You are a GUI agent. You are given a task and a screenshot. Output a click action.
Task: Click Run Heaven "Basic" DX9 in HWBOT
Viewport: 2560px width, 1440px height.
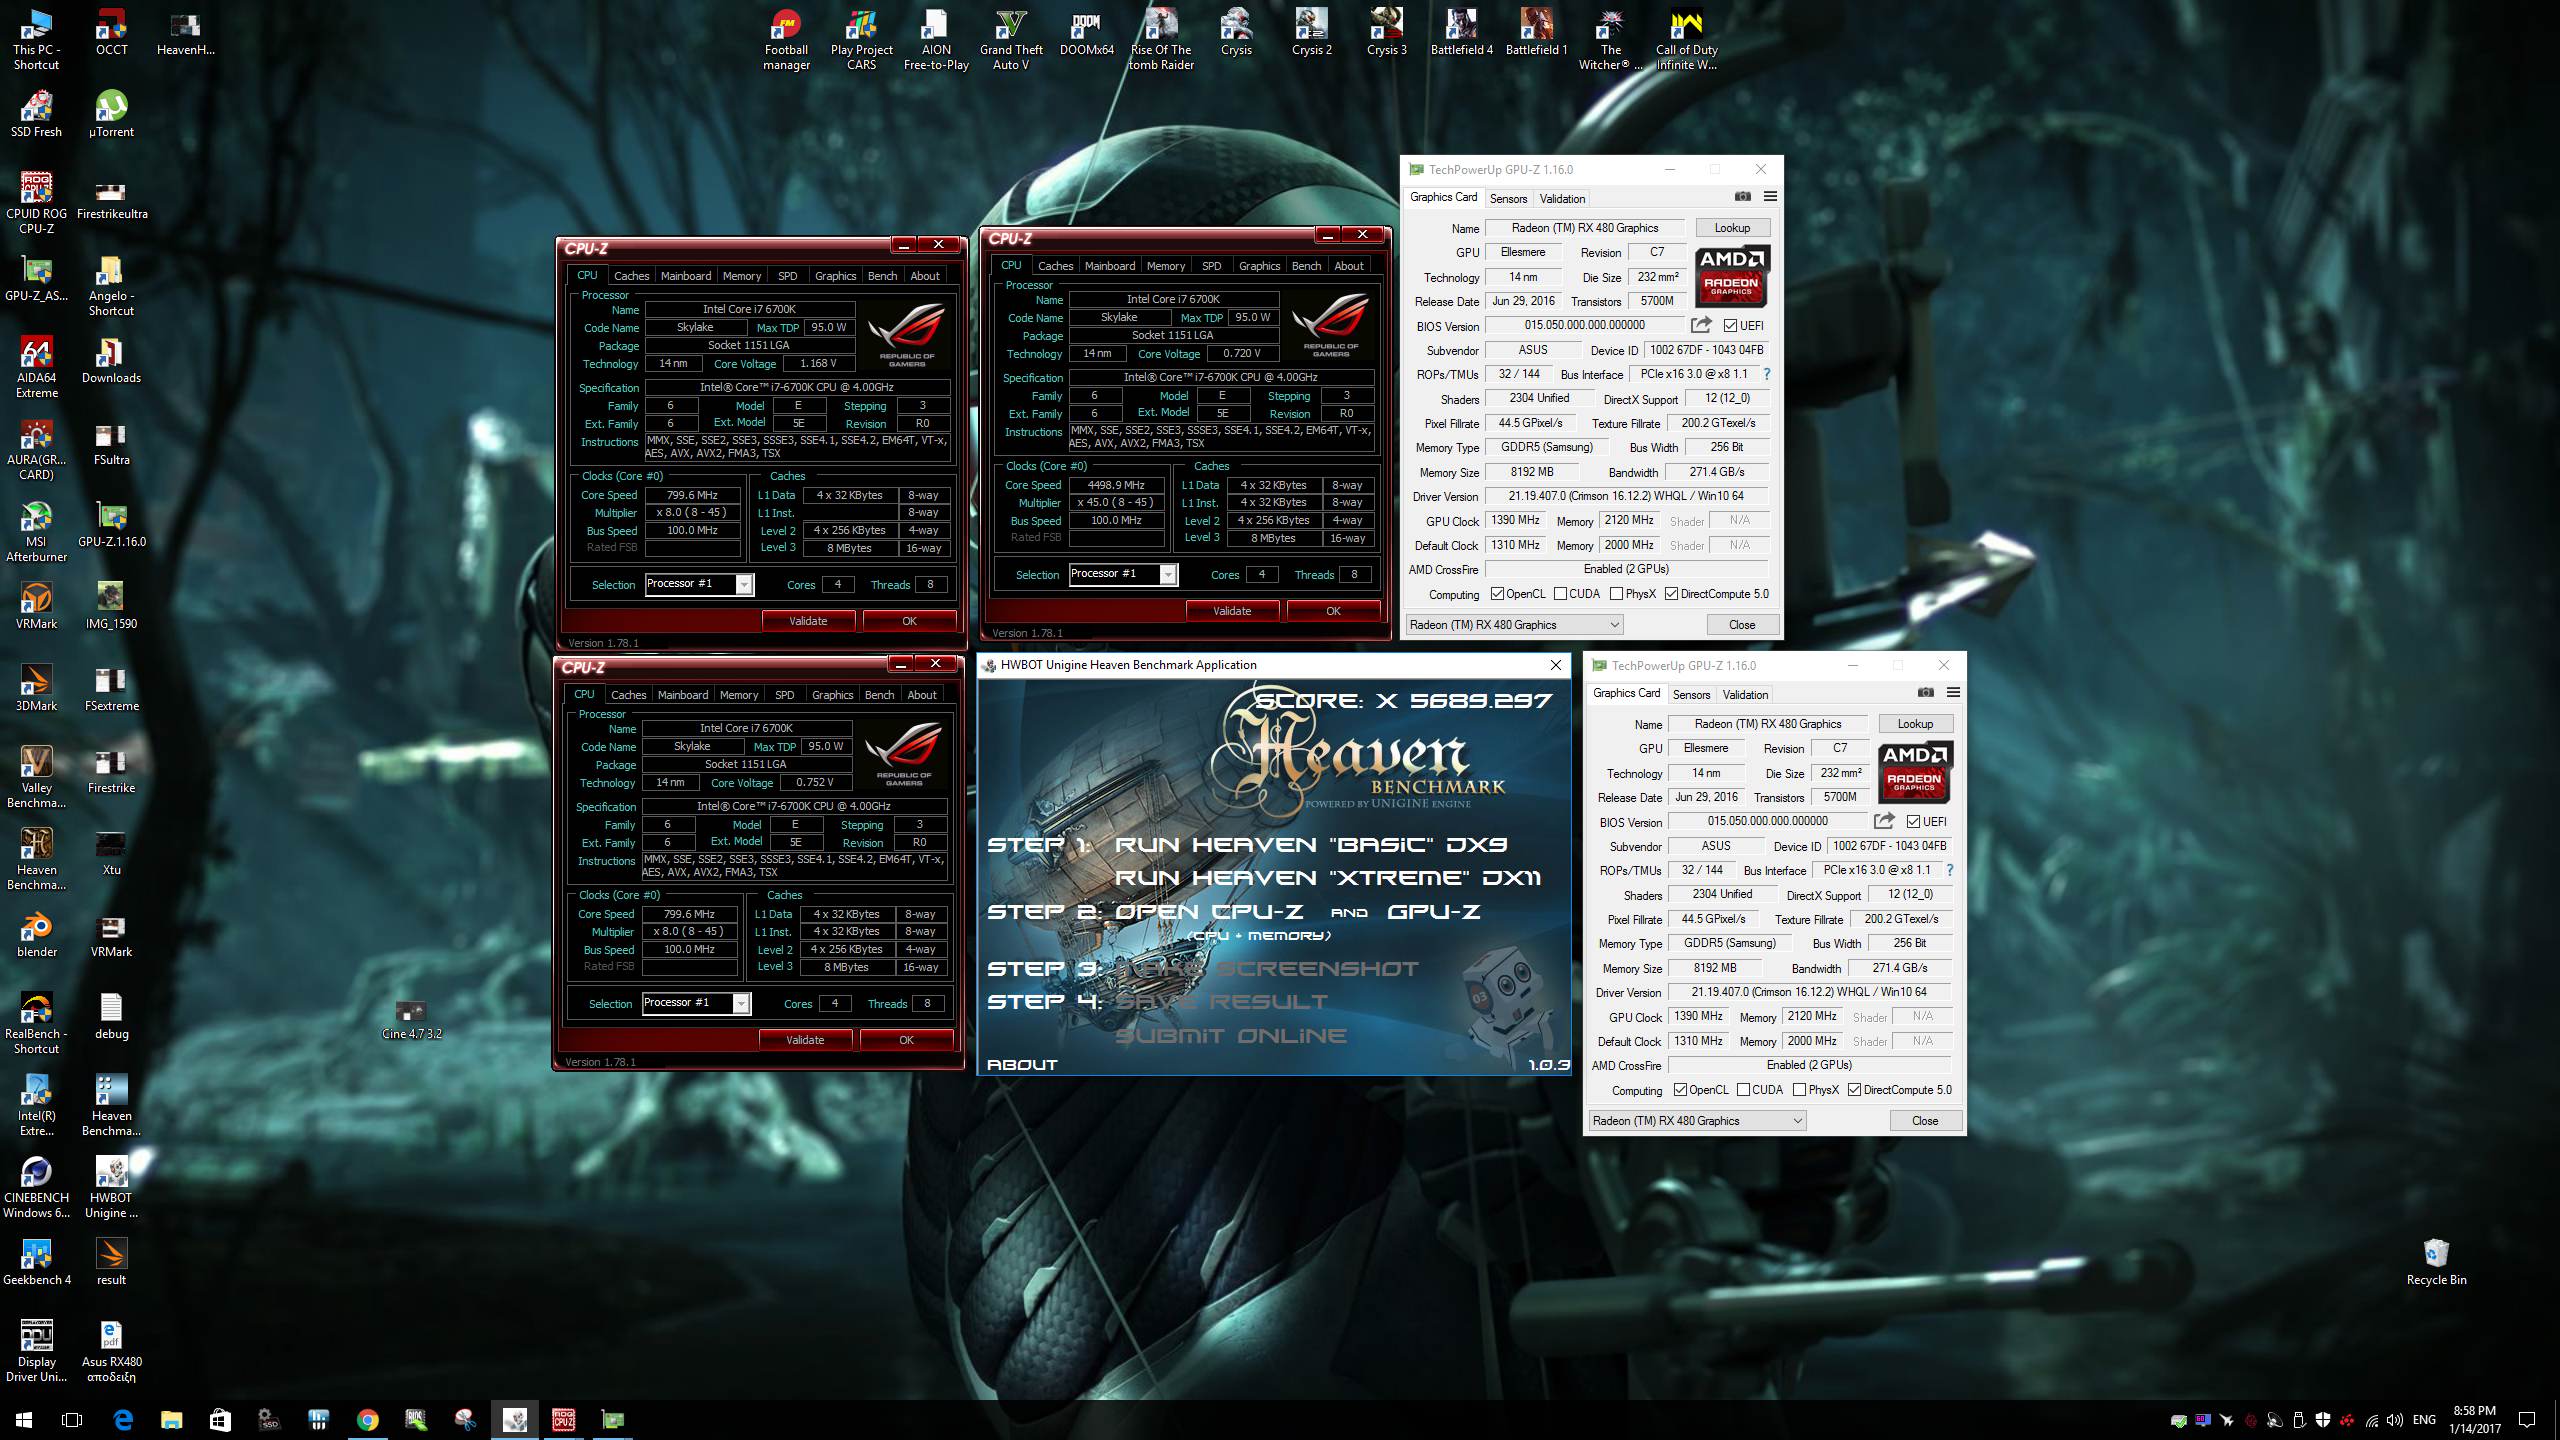[x=1311, y=845]
